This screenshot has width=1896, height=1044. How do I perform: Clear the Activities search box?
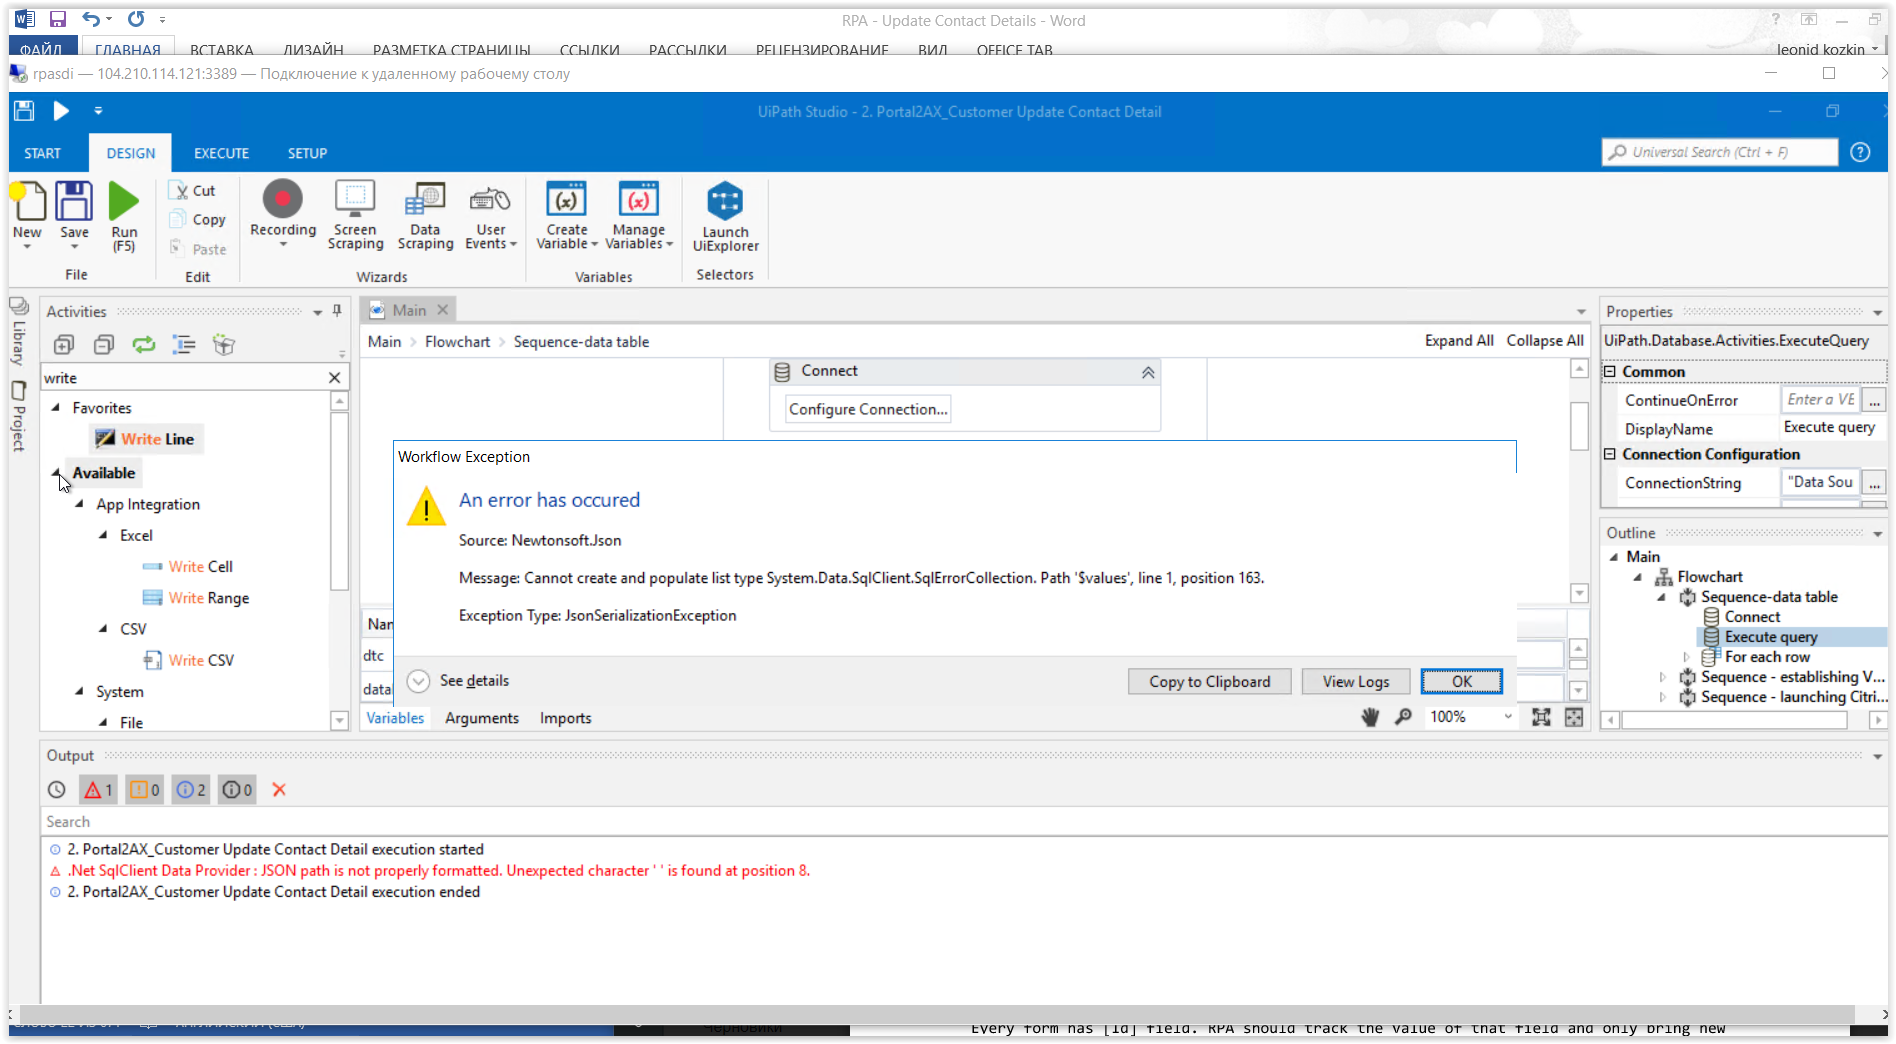[x=335, y=378]
